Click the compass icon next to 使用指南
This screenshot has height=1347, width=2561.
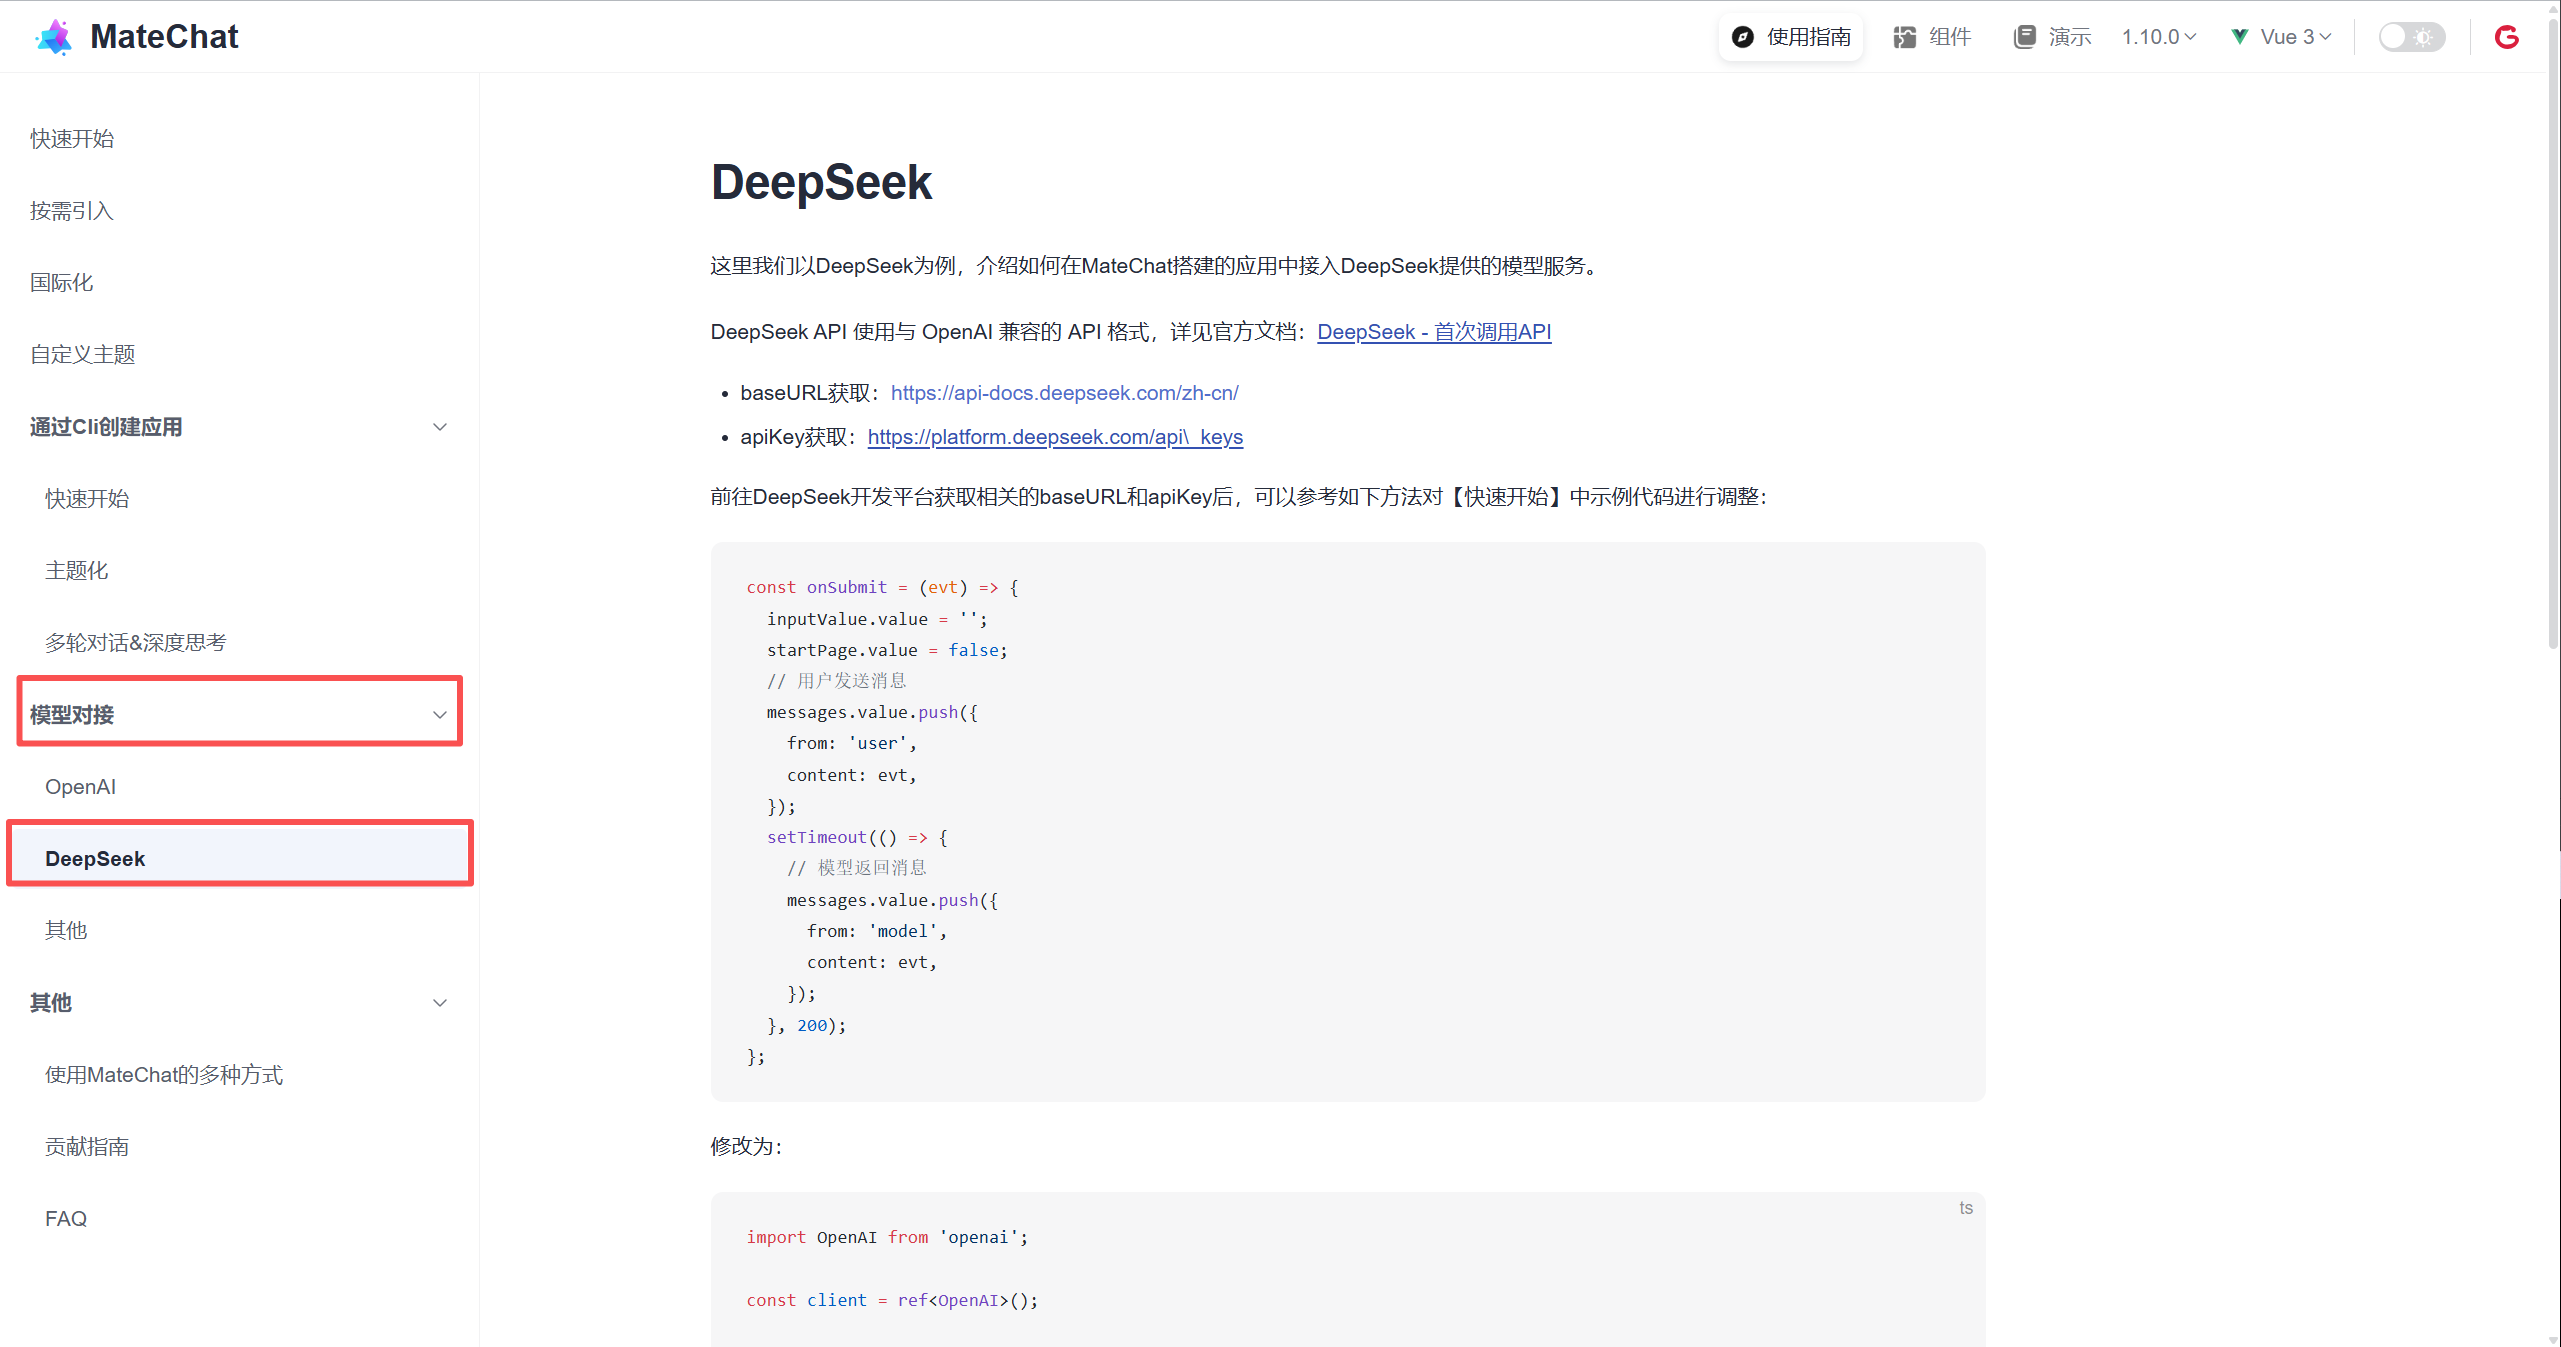click(1742, 37)
